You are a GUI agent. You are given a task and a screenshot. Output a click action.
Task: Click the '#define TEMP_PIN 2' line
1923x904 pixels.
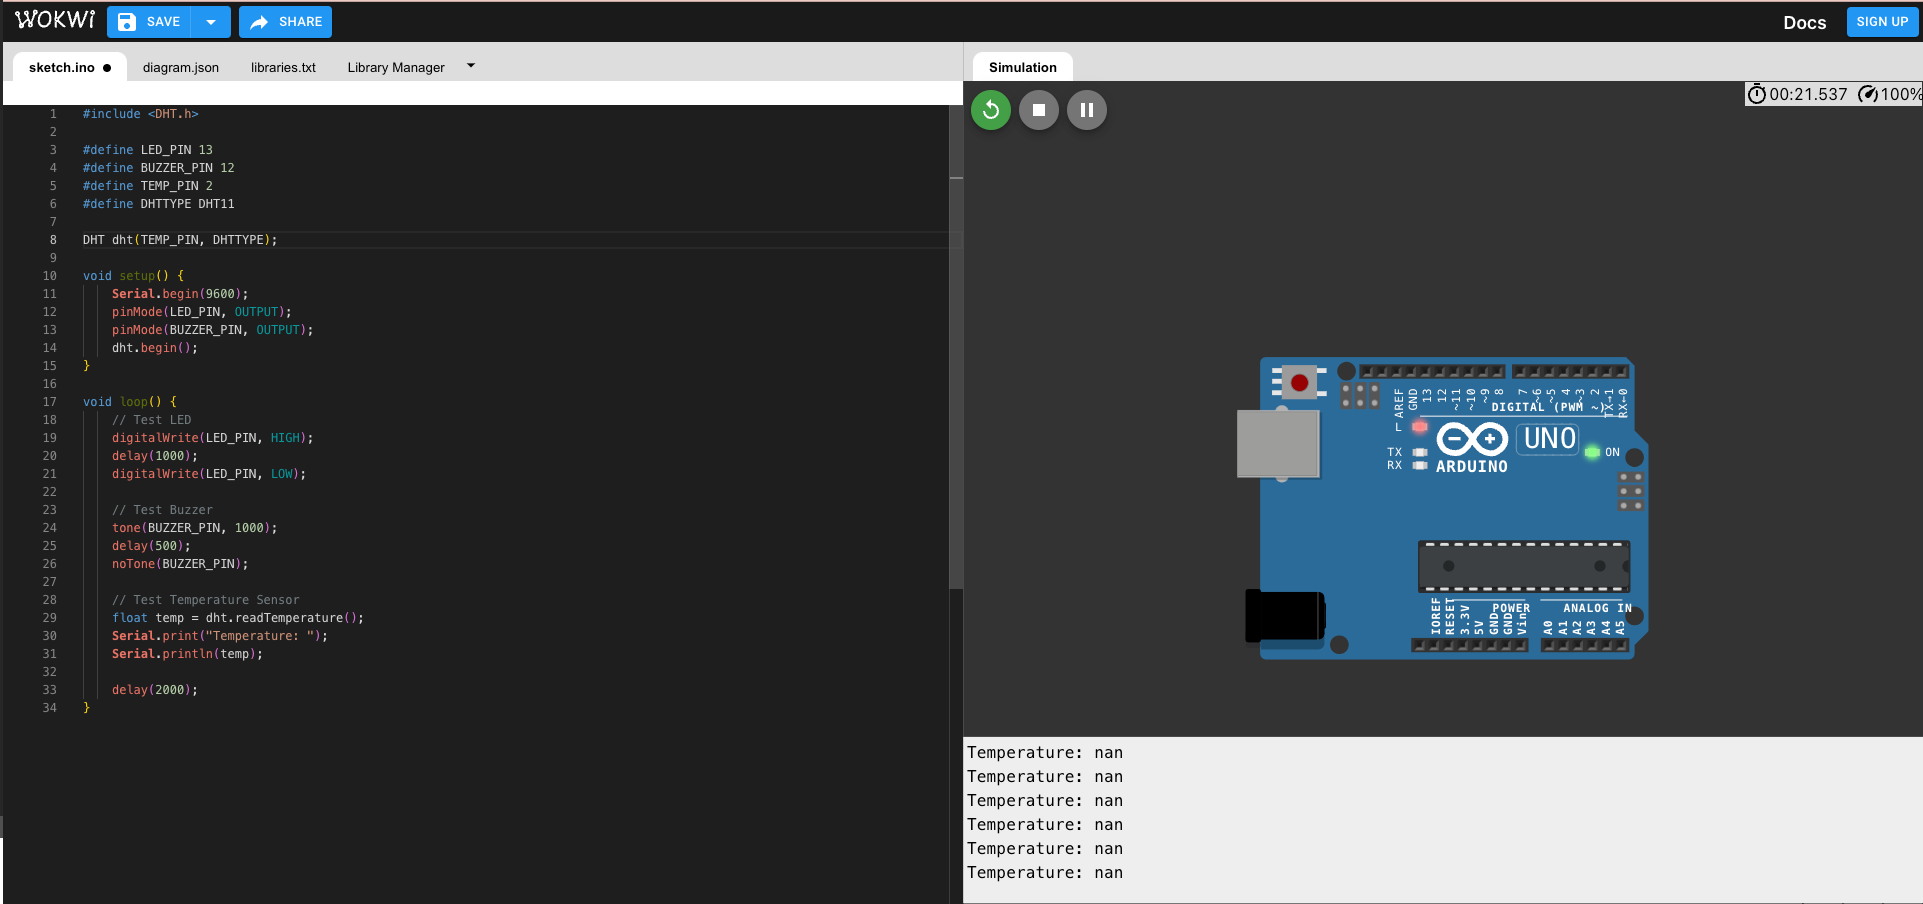tap(147, 186)
